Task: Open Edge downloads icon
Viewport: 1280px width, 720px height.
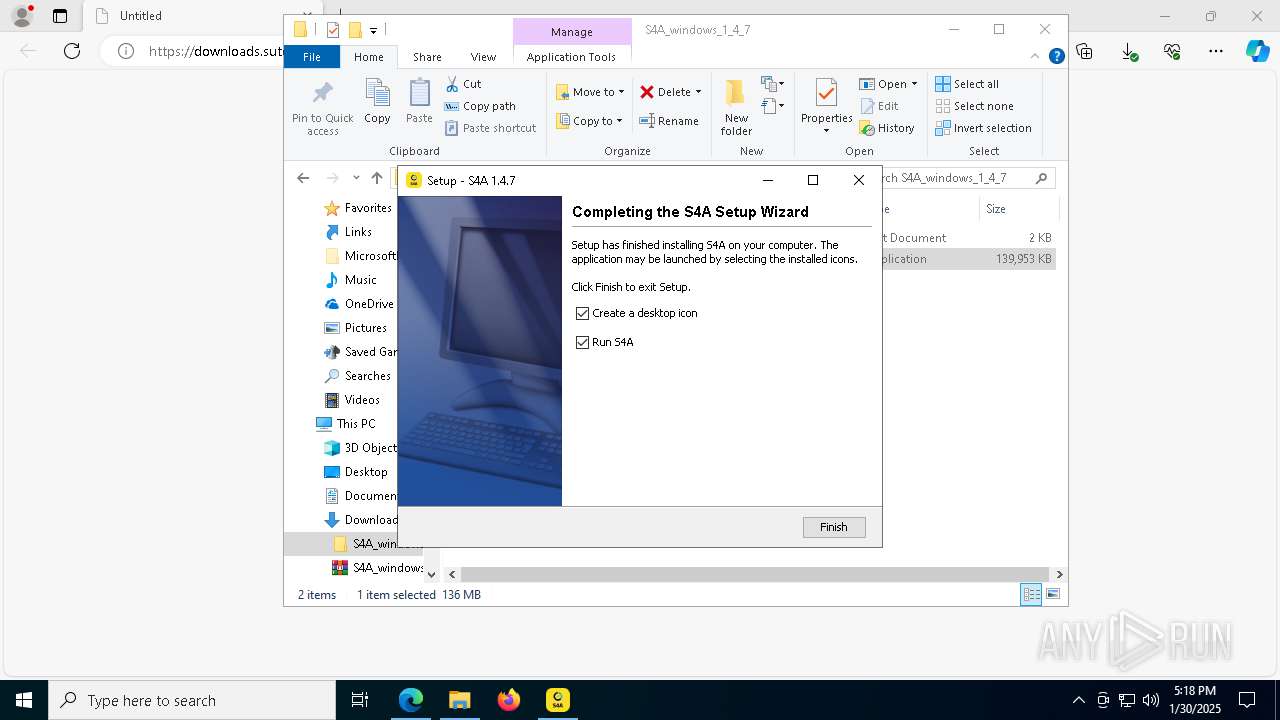Action: [1129, 51]
